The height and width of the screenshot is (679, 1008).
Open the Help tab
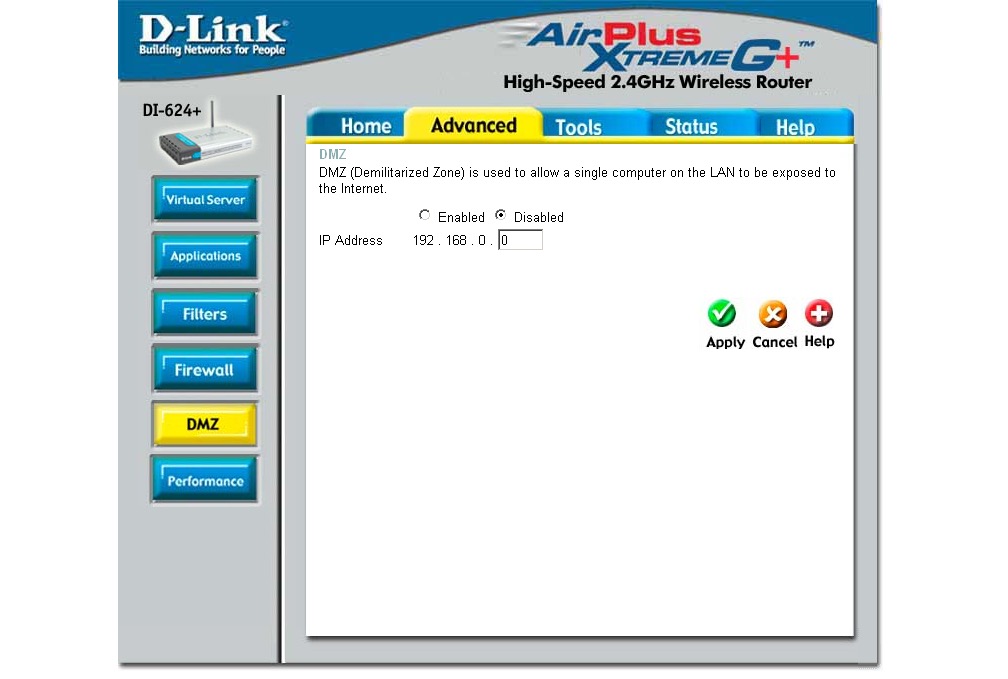pos(795,127)
